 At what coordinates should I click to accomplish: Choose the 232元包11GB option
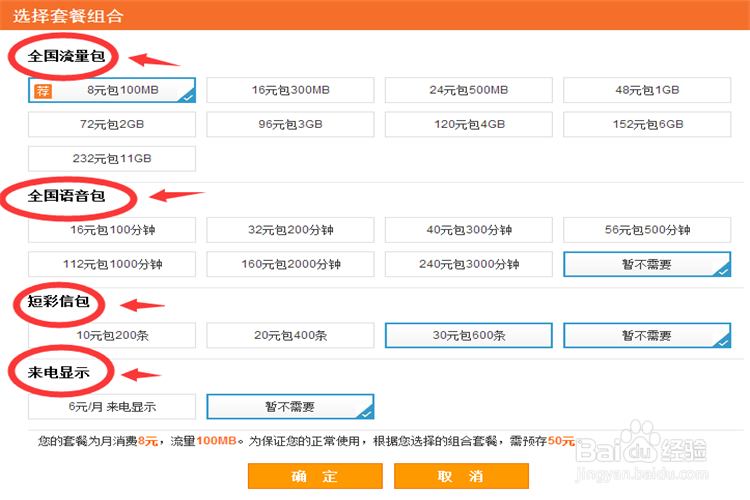point(112,158)
